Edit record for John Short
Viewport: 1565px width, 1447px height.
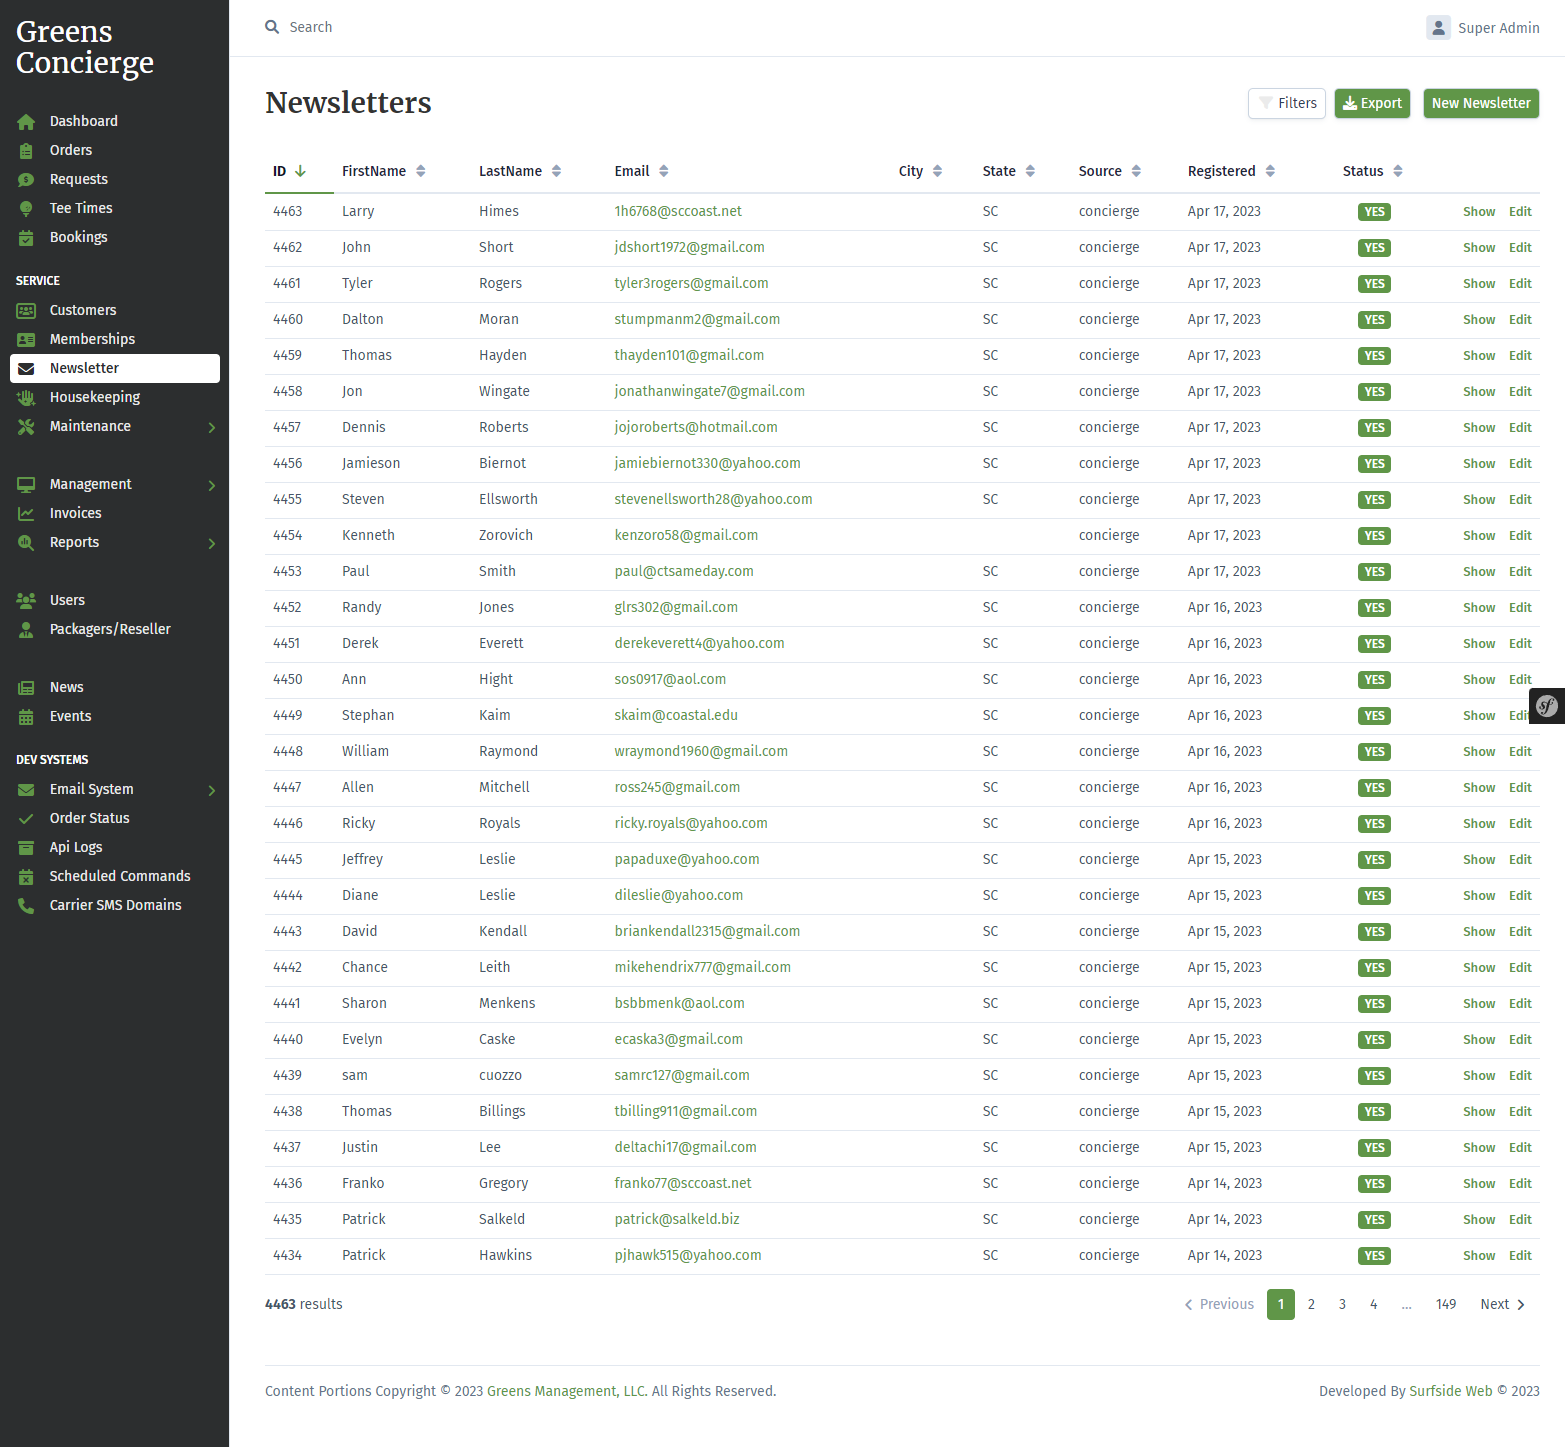pyautogui.click(x=1520, y=248)
